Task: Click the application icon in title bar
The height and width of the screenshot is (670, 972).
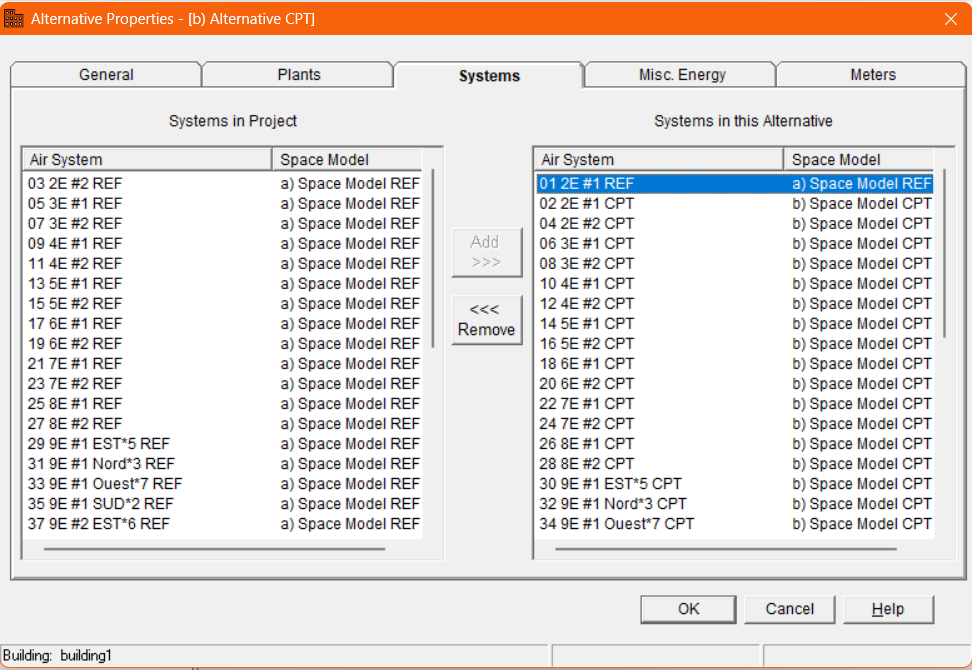Action: pyautogui.click(x=14, y=18)
